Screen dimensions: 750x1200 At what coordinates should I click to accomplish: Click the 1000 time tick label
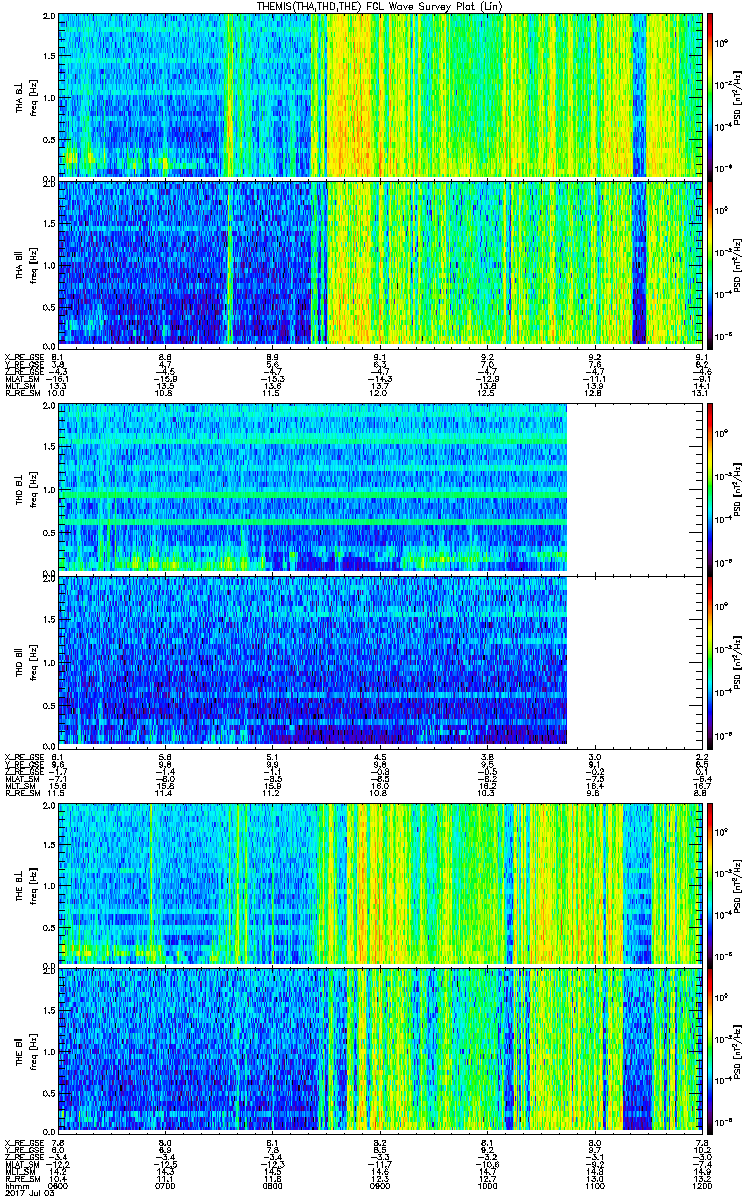click(486, 1184)
